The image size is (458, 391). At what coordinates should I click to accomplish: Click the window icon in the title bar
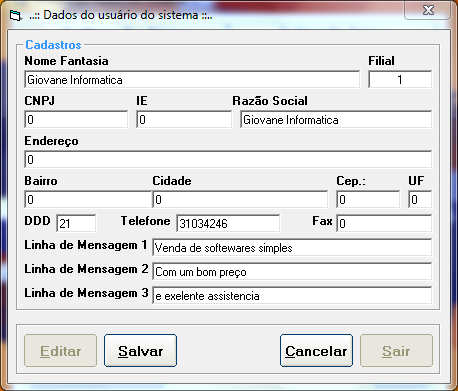coord(15,15)
